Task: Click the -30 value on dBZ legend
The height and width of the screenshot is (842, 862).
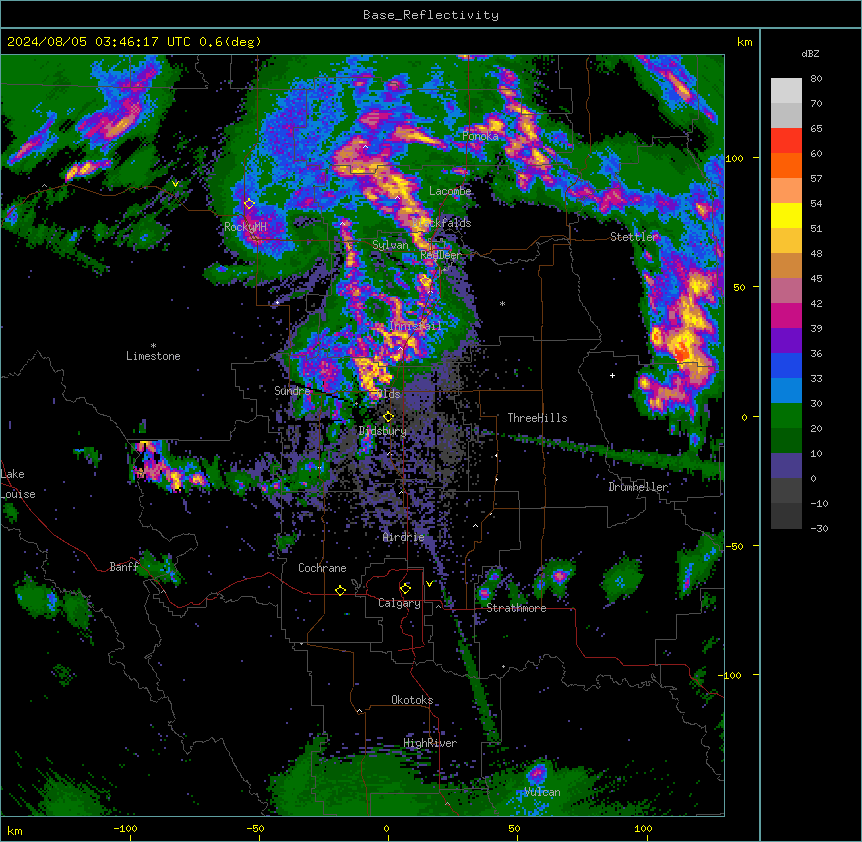Action: (819, 528)
